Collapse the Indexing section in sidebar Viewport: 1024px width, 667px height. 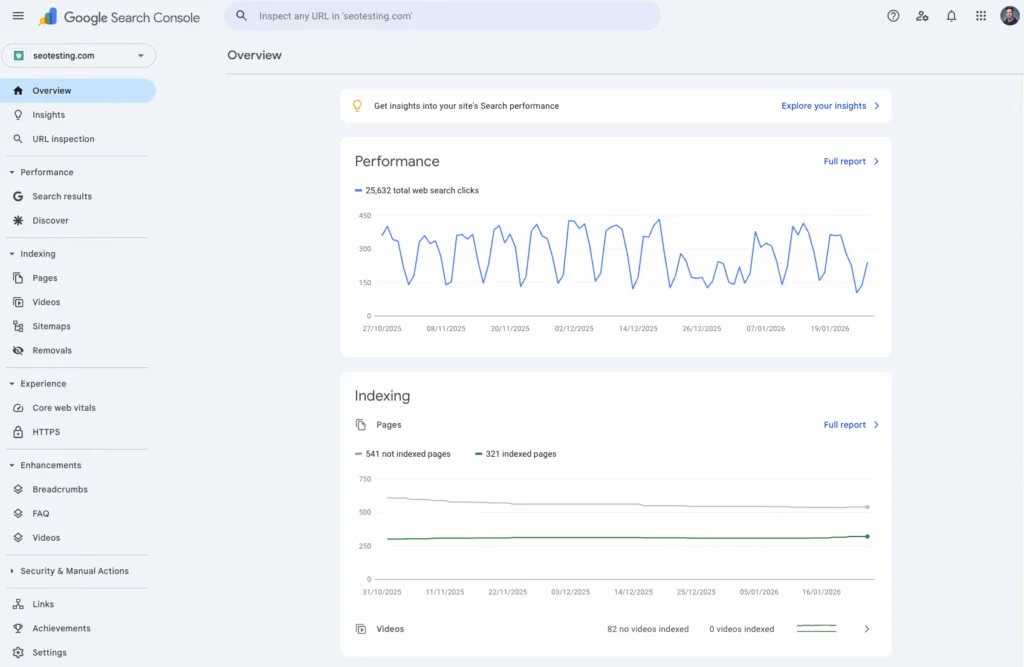tap(36, 253)
